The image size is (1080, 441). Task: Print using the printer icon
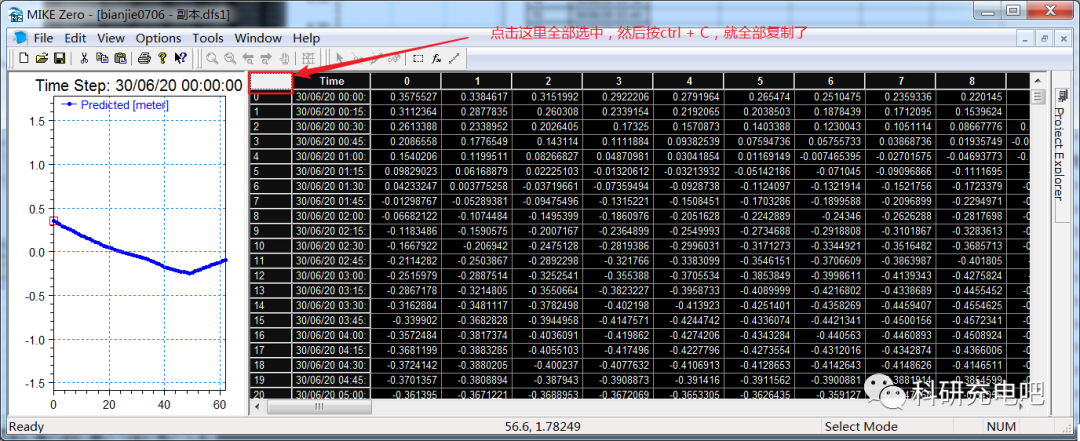coord(144,59)
